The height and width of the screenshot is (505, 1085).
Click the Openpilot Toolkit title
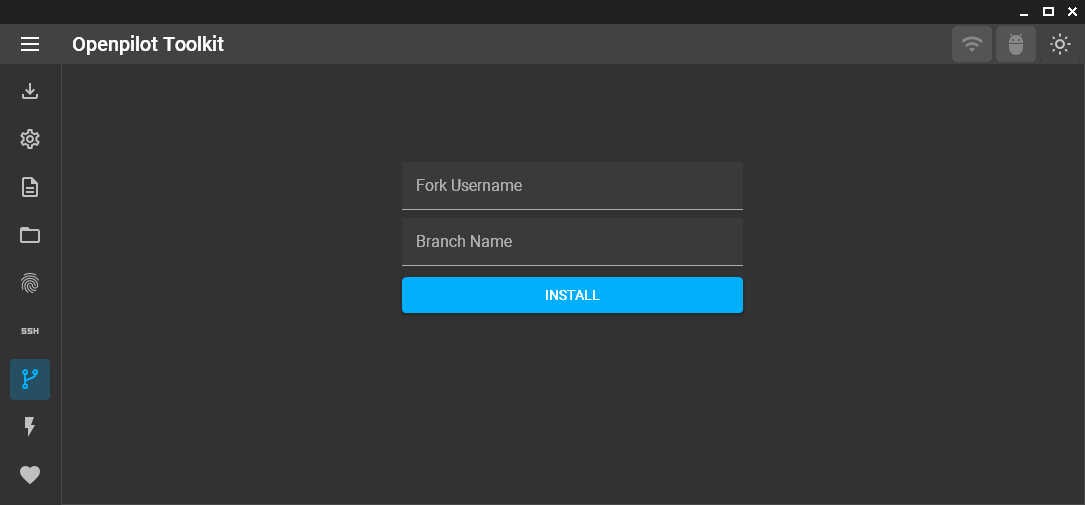148,44
